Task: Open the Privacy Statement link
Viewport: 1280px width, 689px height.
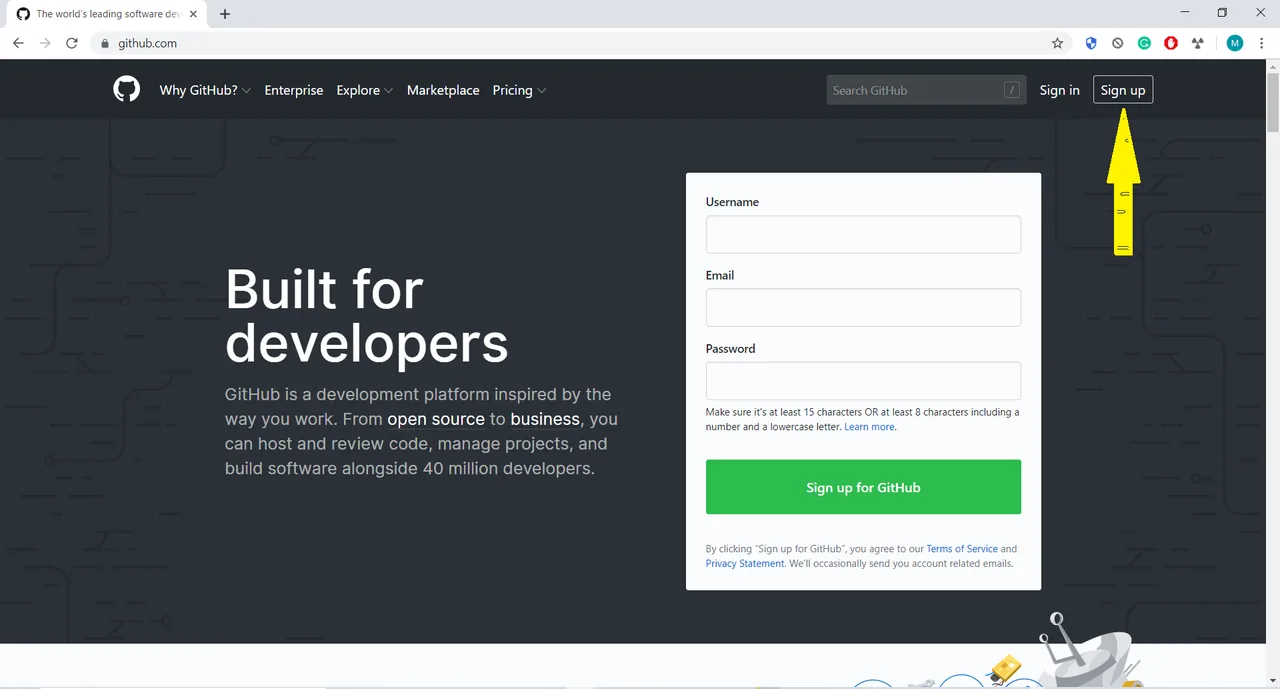Action: pos(745,564)
